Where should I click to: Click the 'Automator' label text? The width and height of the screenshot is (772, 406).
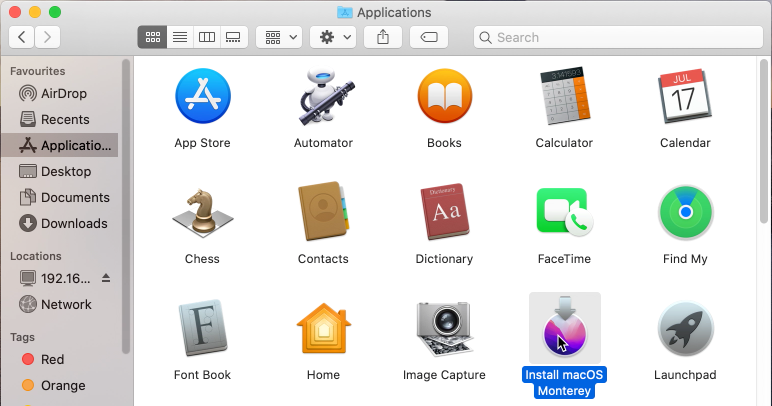(x=323, y=143)
